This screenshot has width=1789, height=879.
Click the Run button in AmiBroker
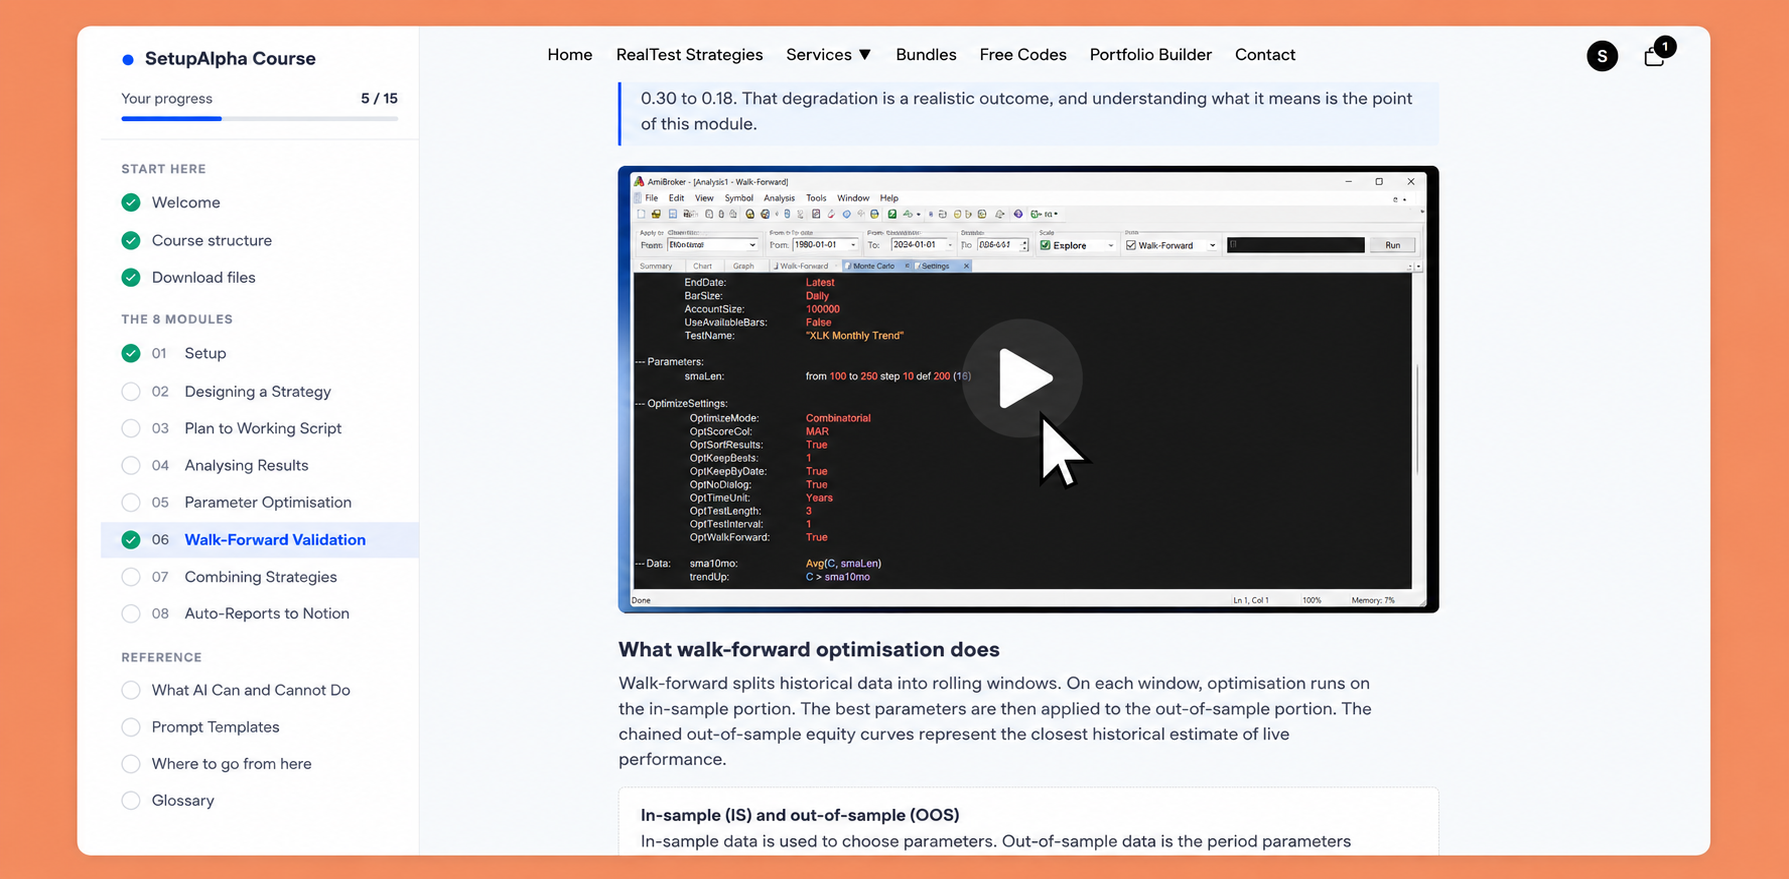[1392, 245]
